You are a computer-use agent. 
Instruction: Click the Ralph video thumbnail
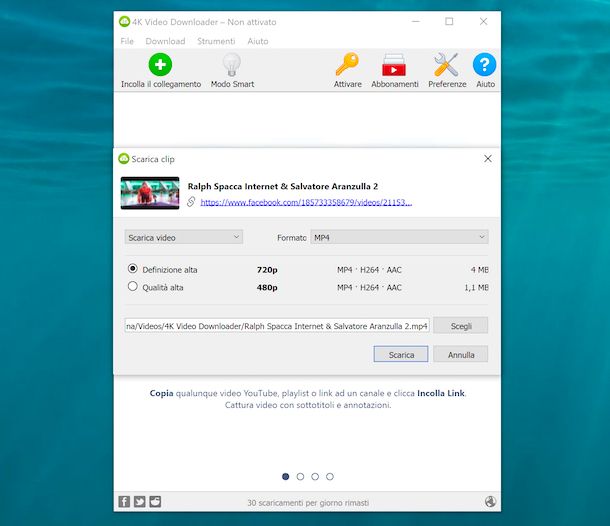click(150, 193)
